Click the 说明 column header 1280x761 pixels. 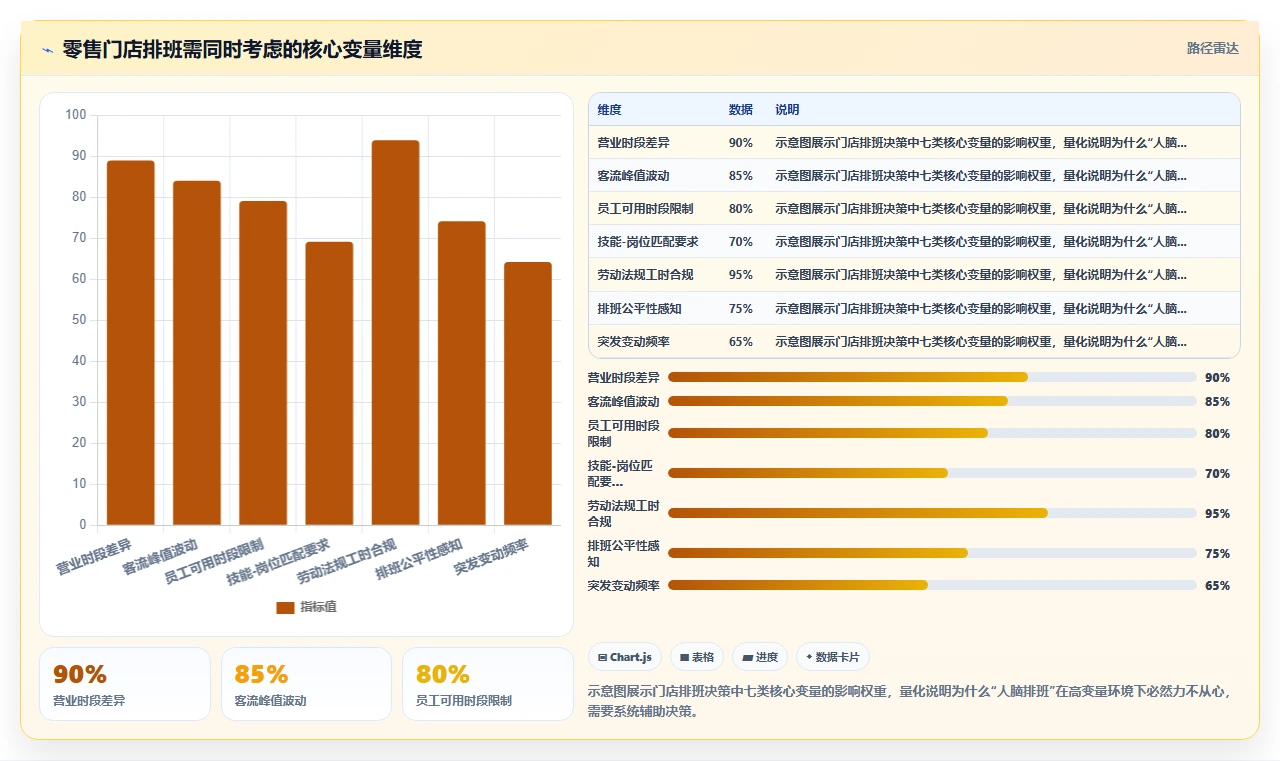787,110
